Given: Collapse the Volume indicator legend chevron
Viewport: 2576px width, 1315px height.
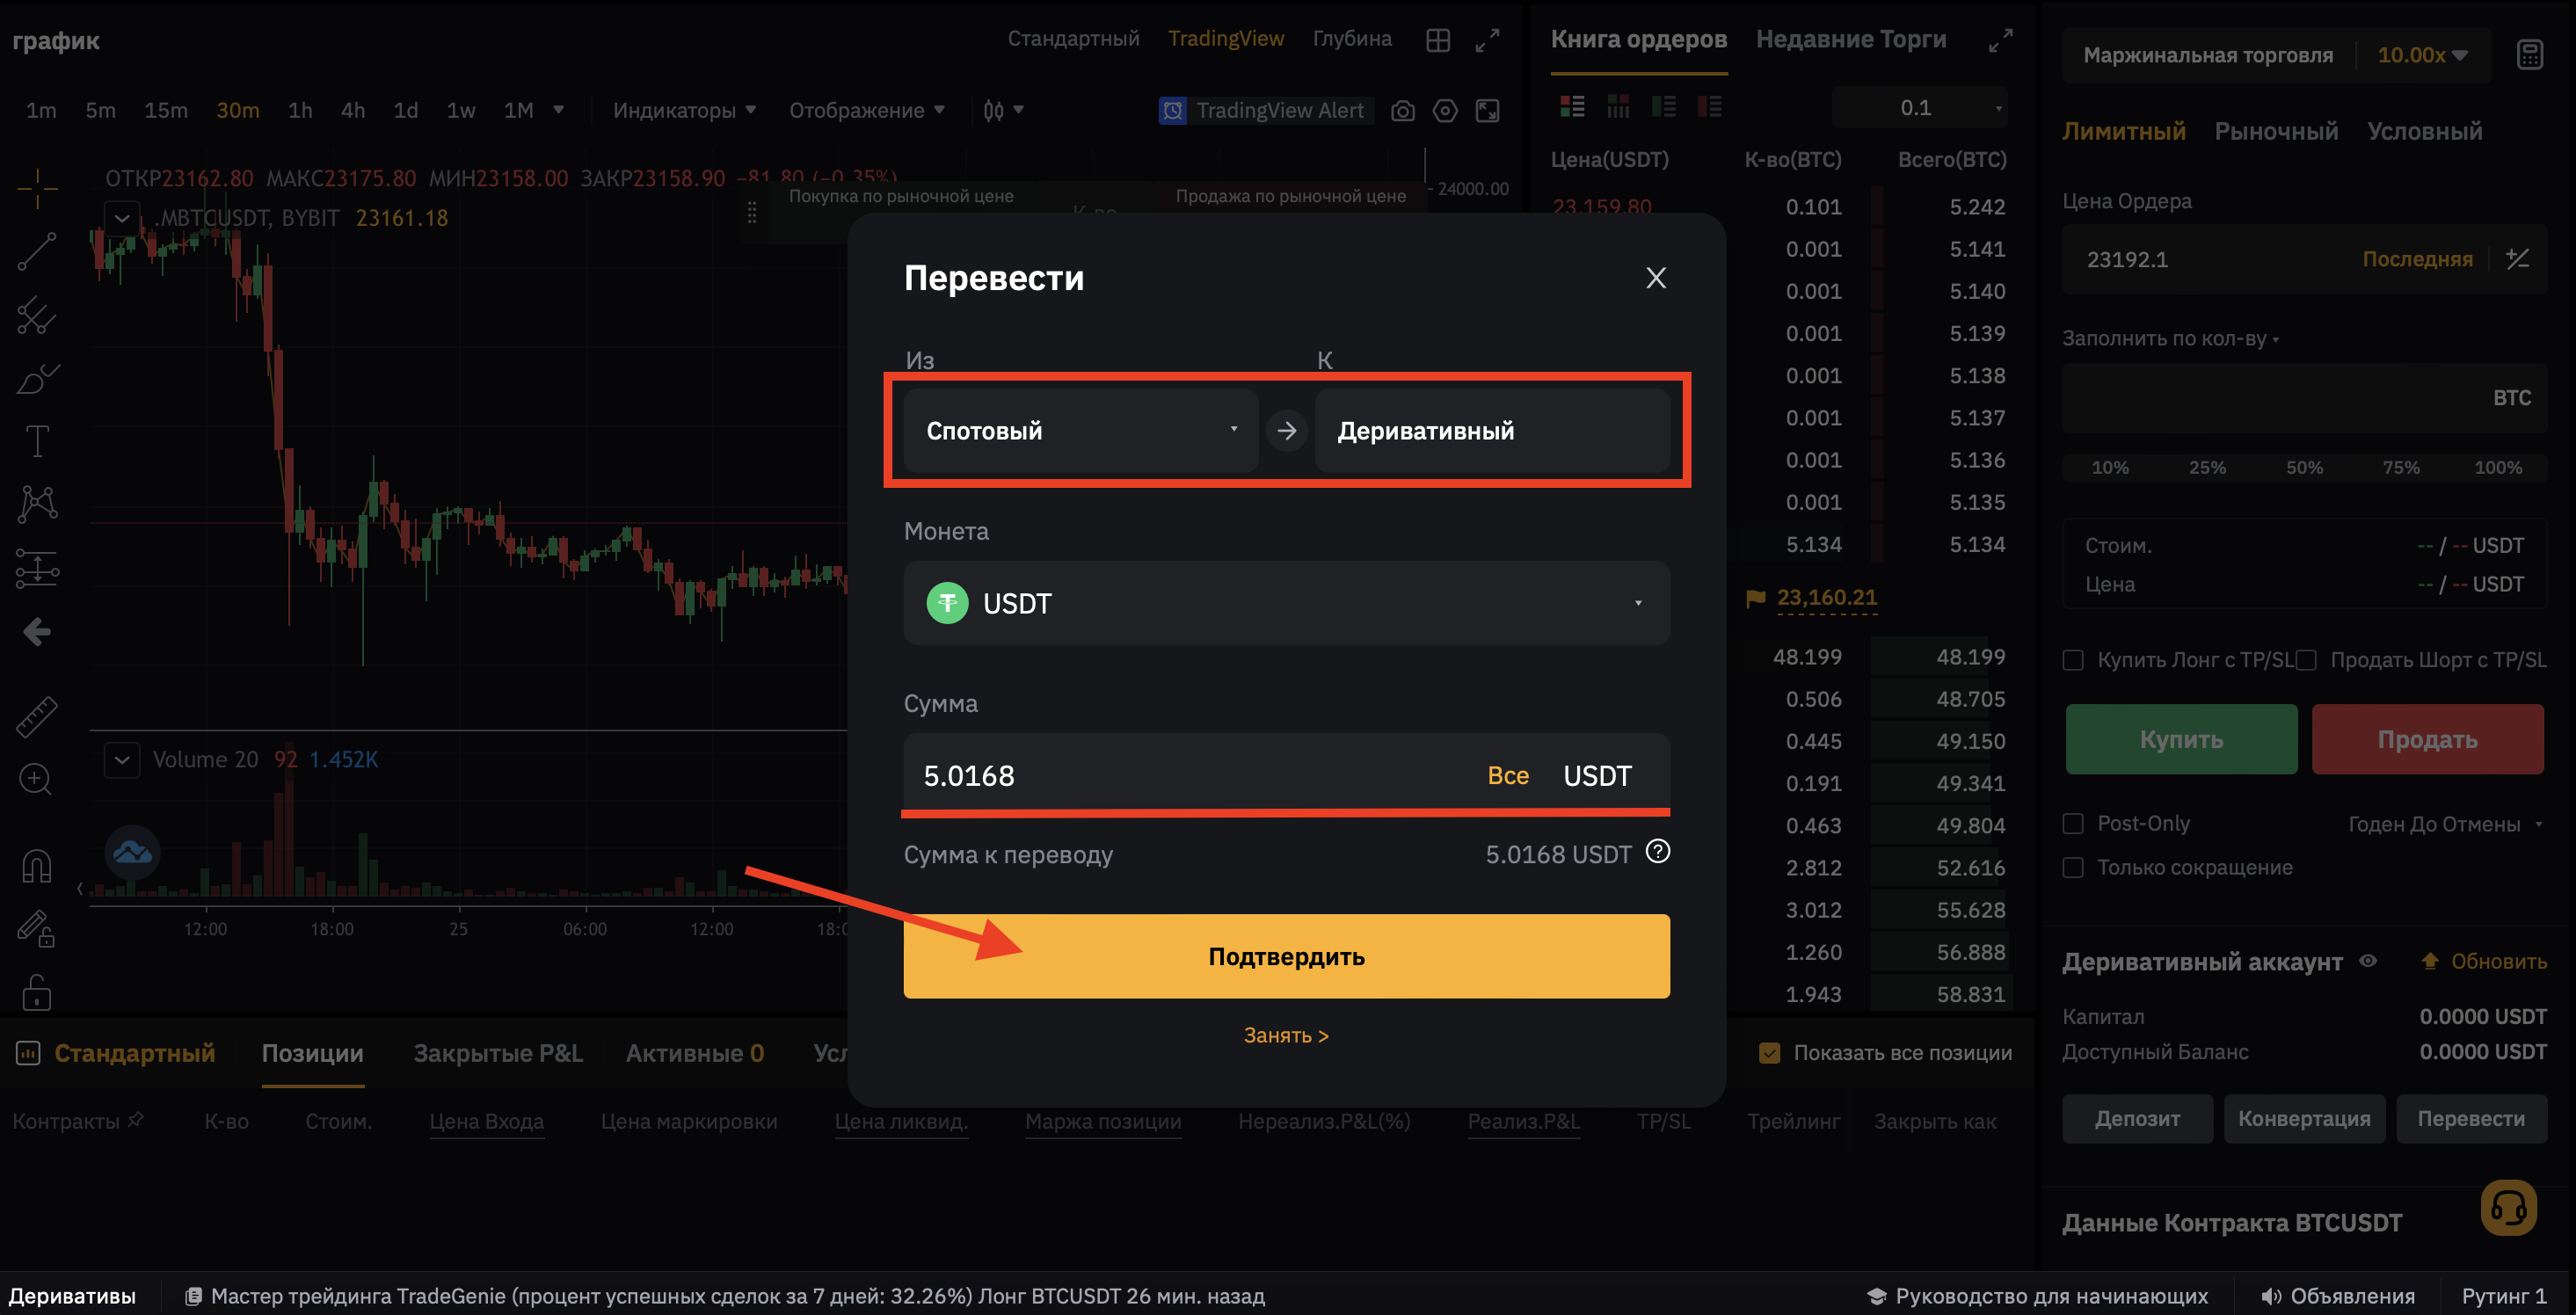Looking at the screenshot, I should pyautogui.click(x=122, y=760).
